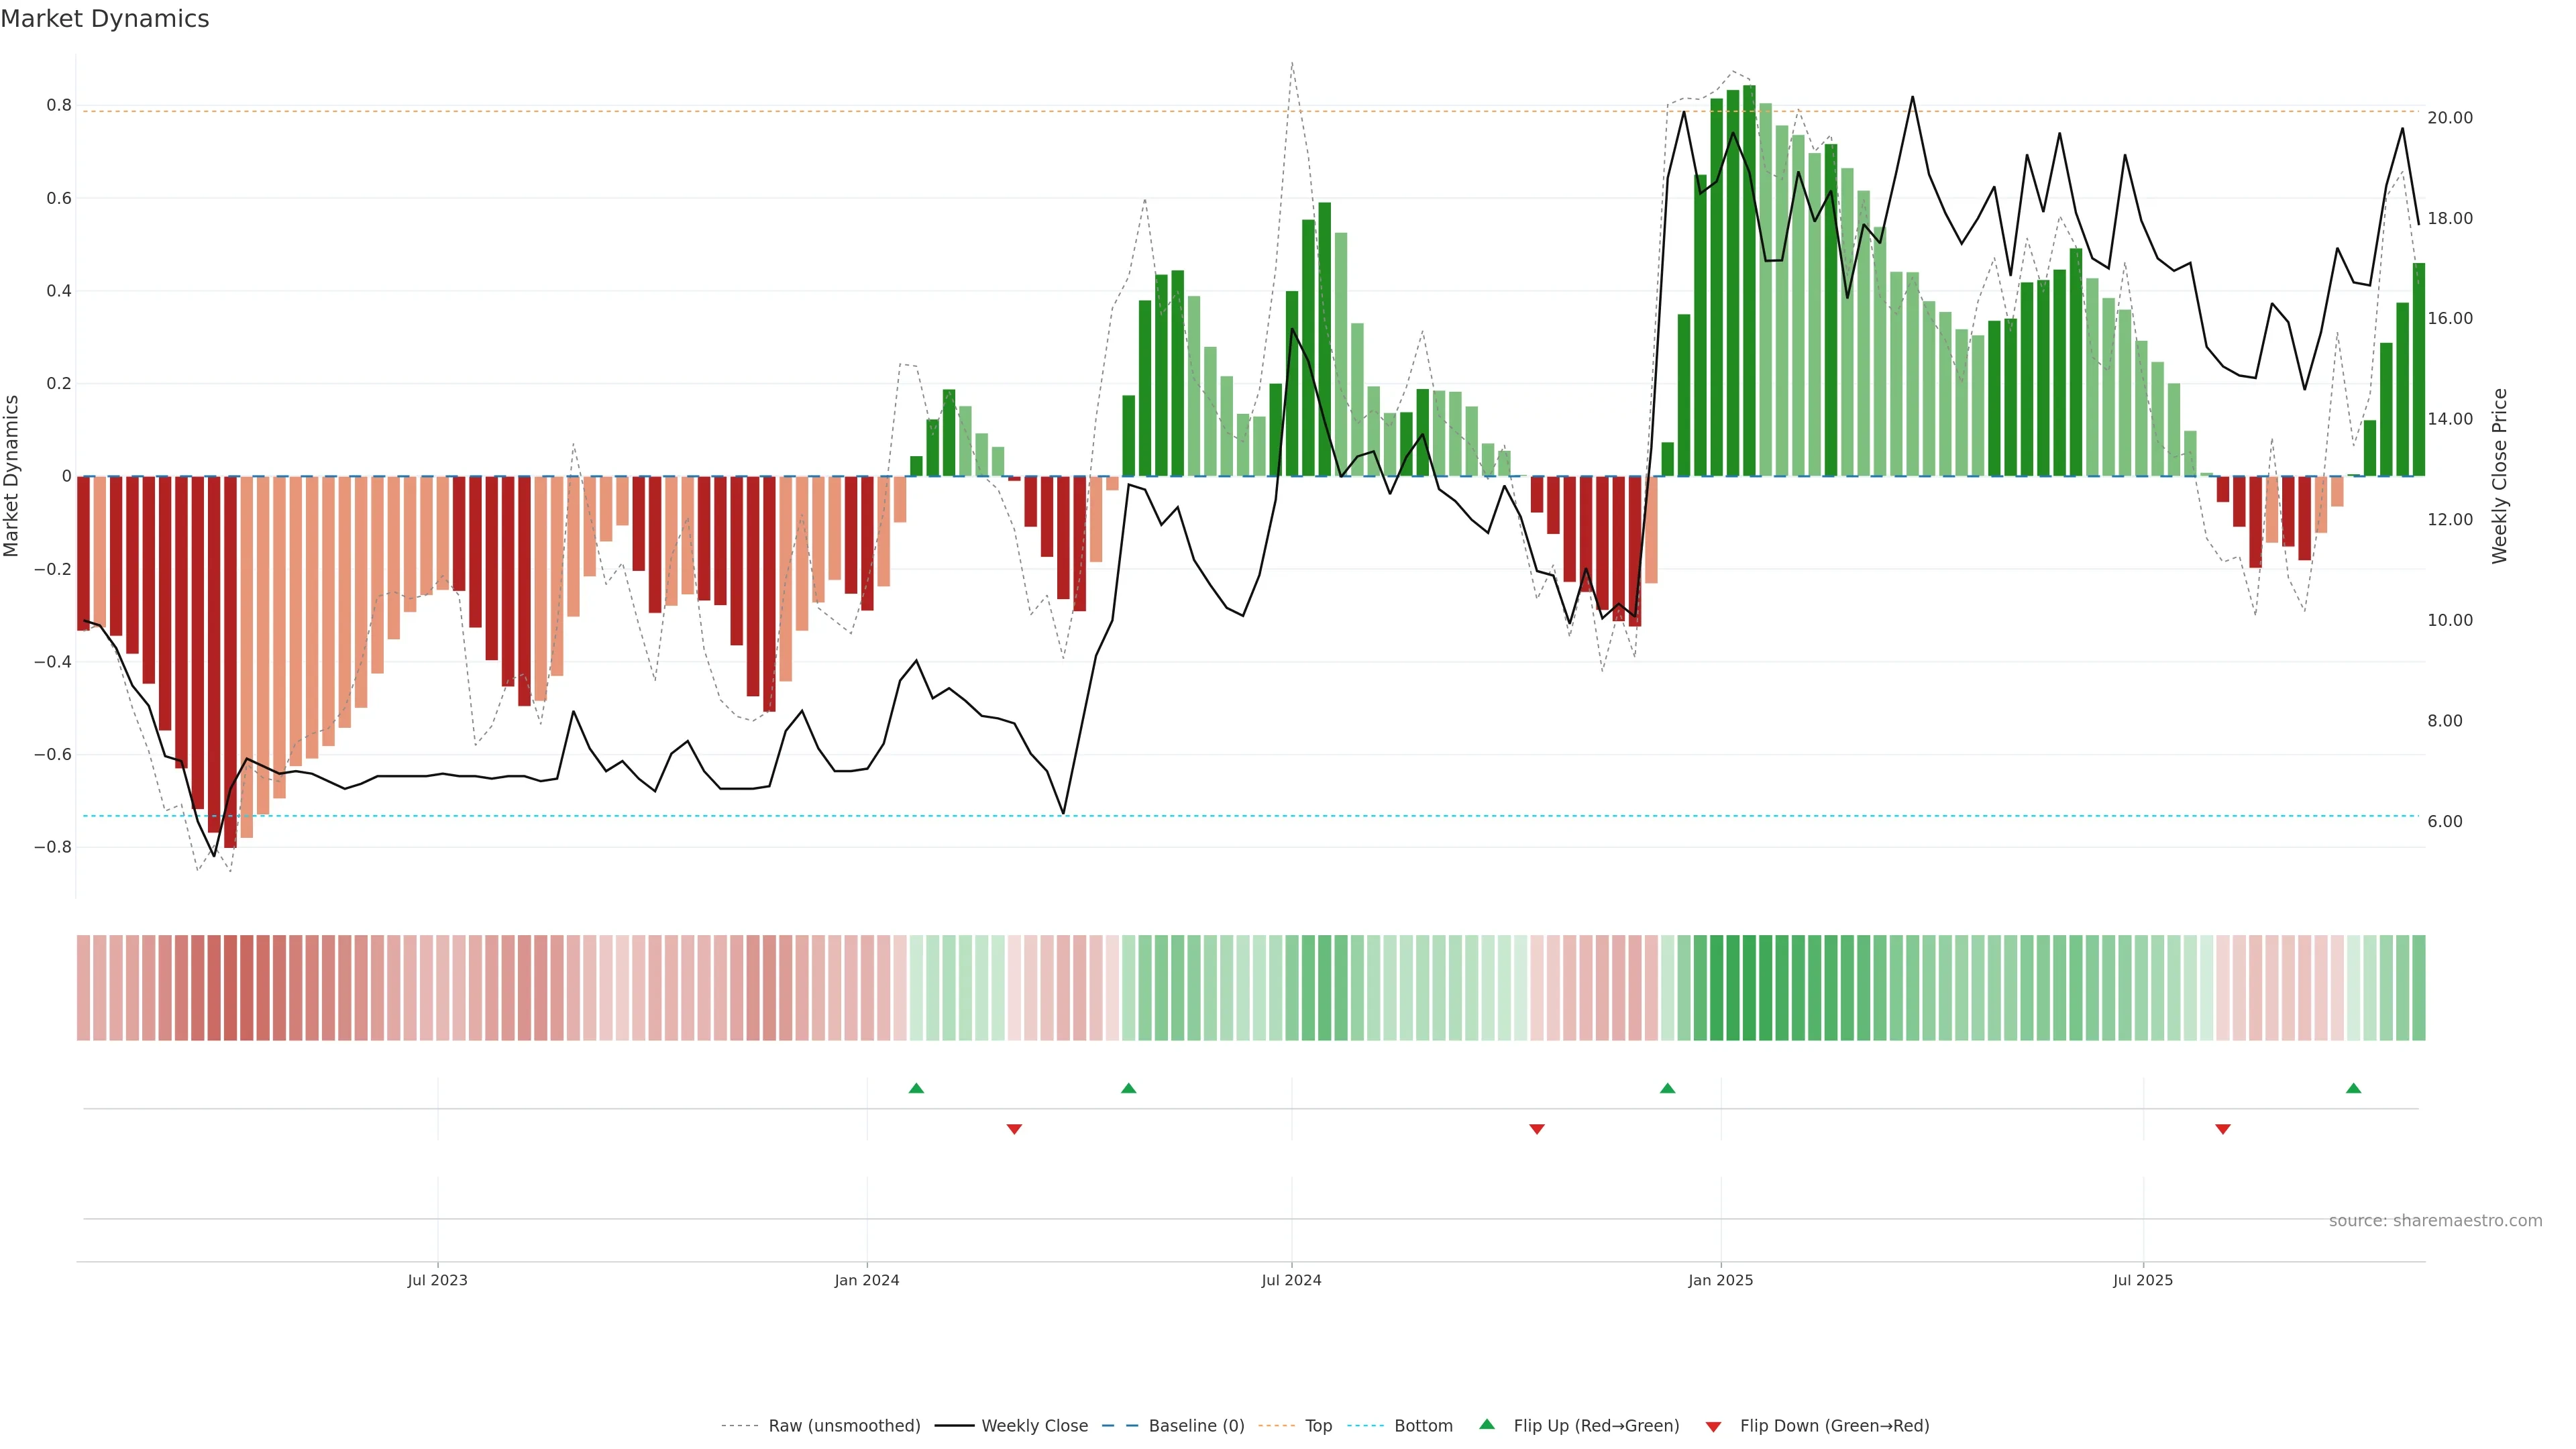Toggle Weekly Close line in legend
The width and height of the screenshot is (2576, 1449).
click(x=1034, y=1426)
